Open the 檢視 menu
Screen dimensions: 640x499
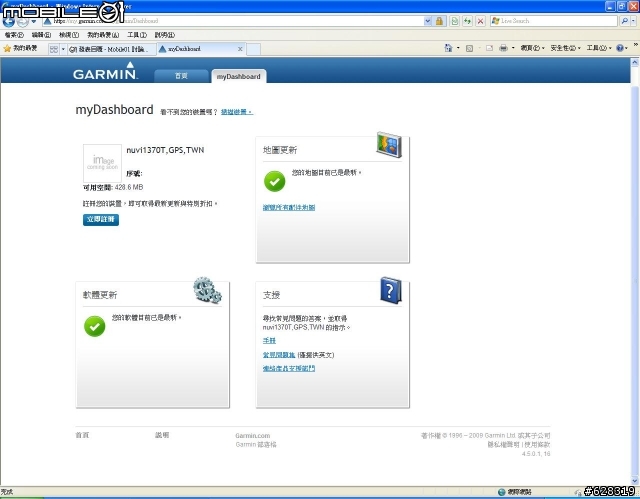[x=69, y=35]
